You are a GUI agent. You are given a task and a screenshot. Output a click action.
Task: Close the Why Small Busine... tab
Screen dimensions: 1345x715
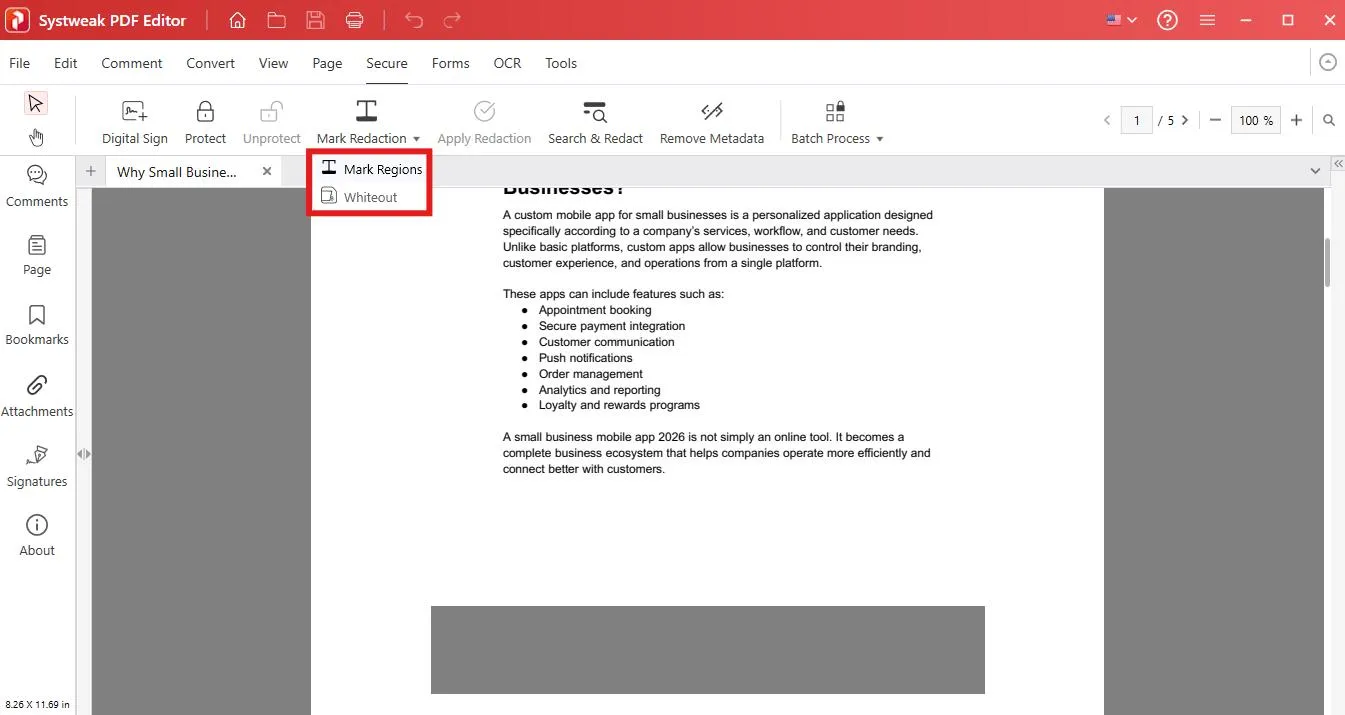click(267, 171)
